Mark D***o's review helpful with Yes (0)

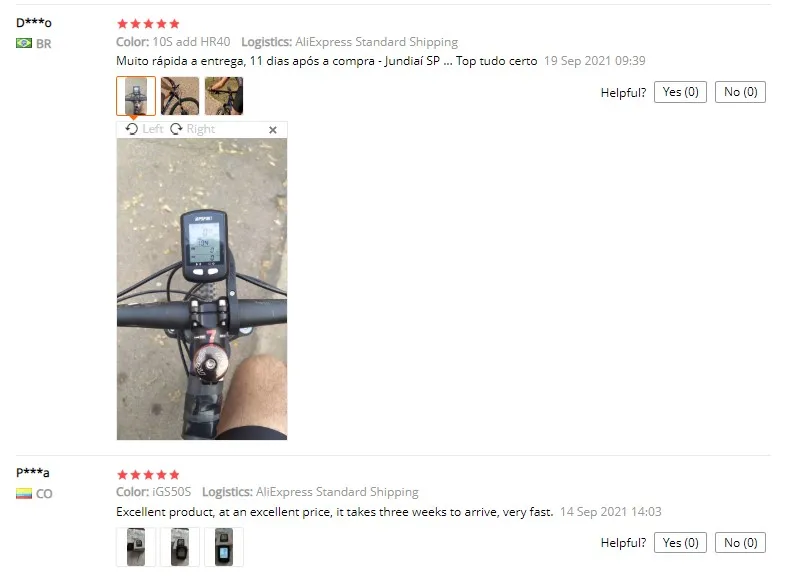point(680,92)
